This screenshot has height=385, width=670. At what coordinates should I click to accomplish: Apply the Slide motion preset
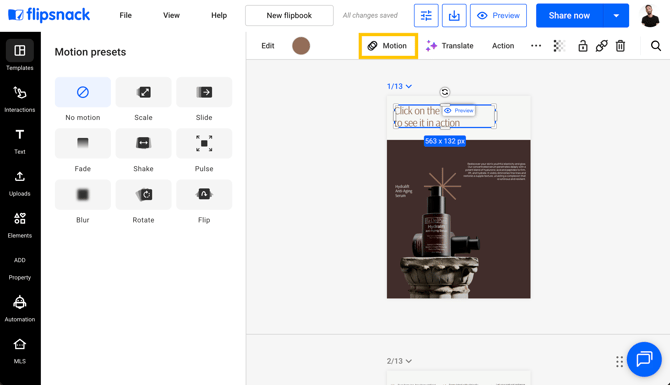pyautogui.click(x=204, y=92)
